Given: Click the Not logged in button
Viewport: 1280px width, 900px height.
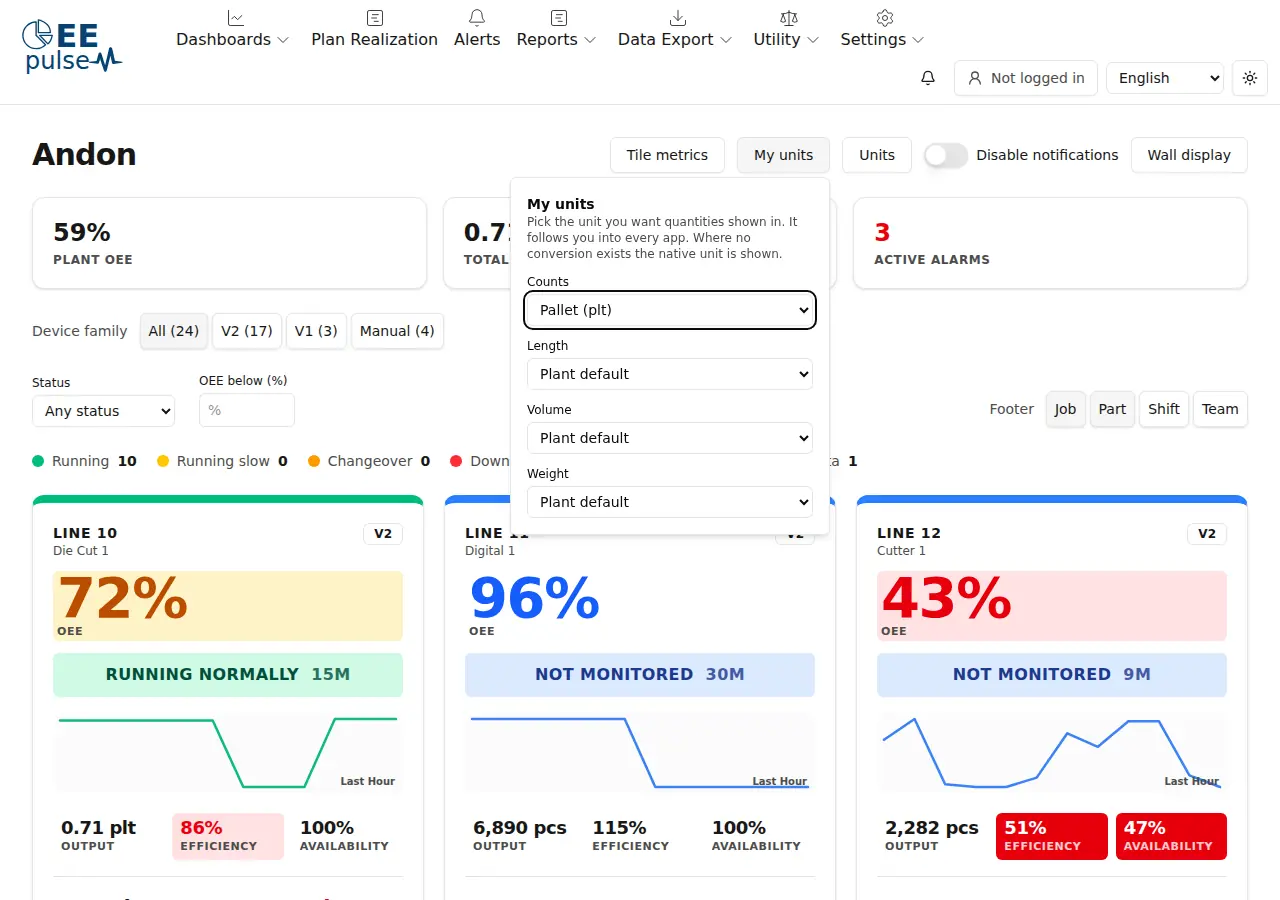Looking at the screenshot, I should point(1026,78).
